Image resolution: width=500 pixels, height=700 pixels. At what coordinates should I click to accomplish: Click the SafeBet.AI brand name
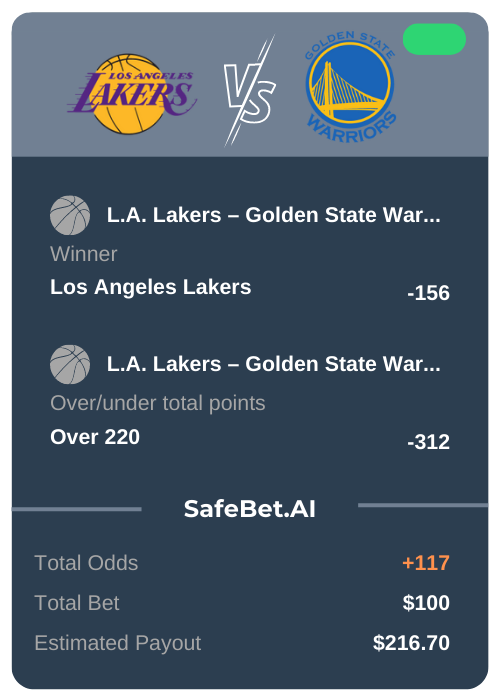(x=250, y=509)
